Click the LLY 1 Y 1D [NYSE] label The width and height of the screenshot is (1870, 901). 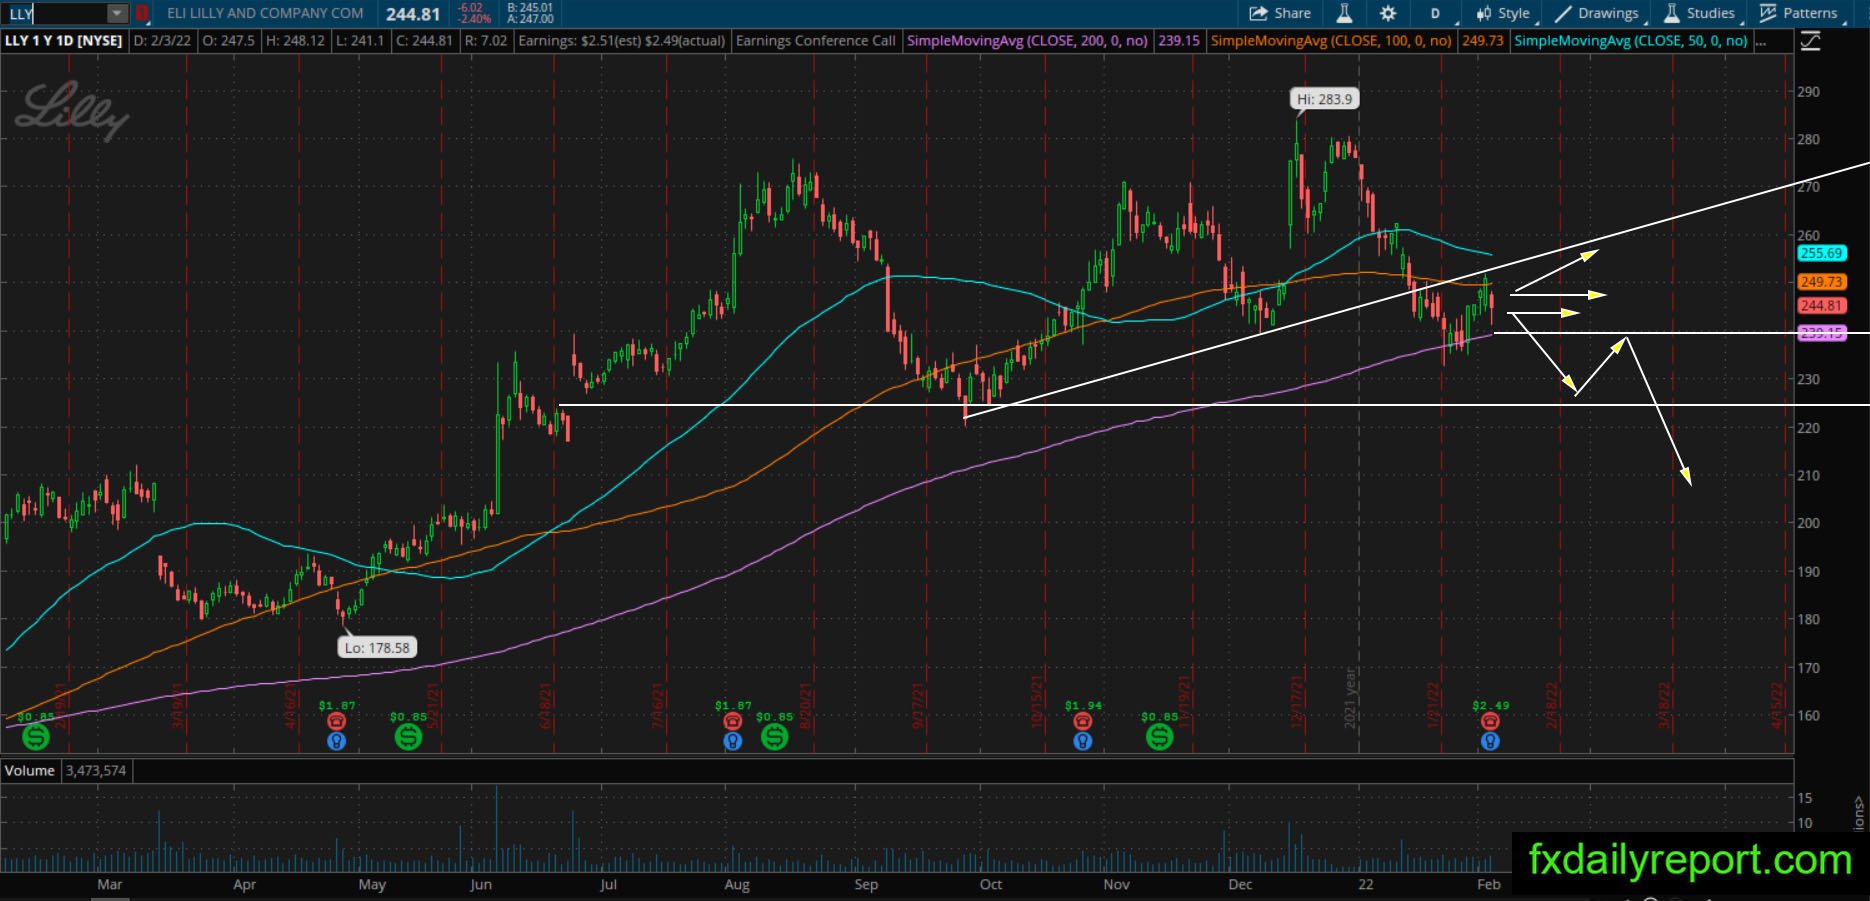point(64,41)
